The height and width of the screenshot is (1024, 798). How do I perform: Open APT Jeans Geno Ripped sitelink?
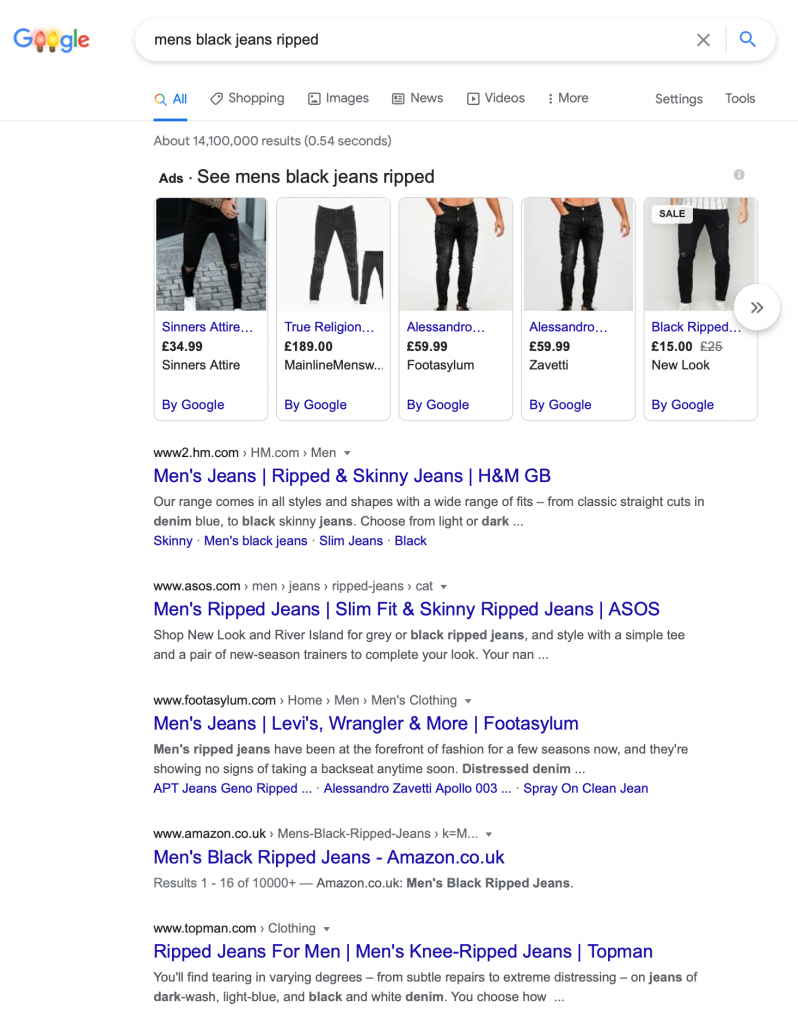coord(232,788)
